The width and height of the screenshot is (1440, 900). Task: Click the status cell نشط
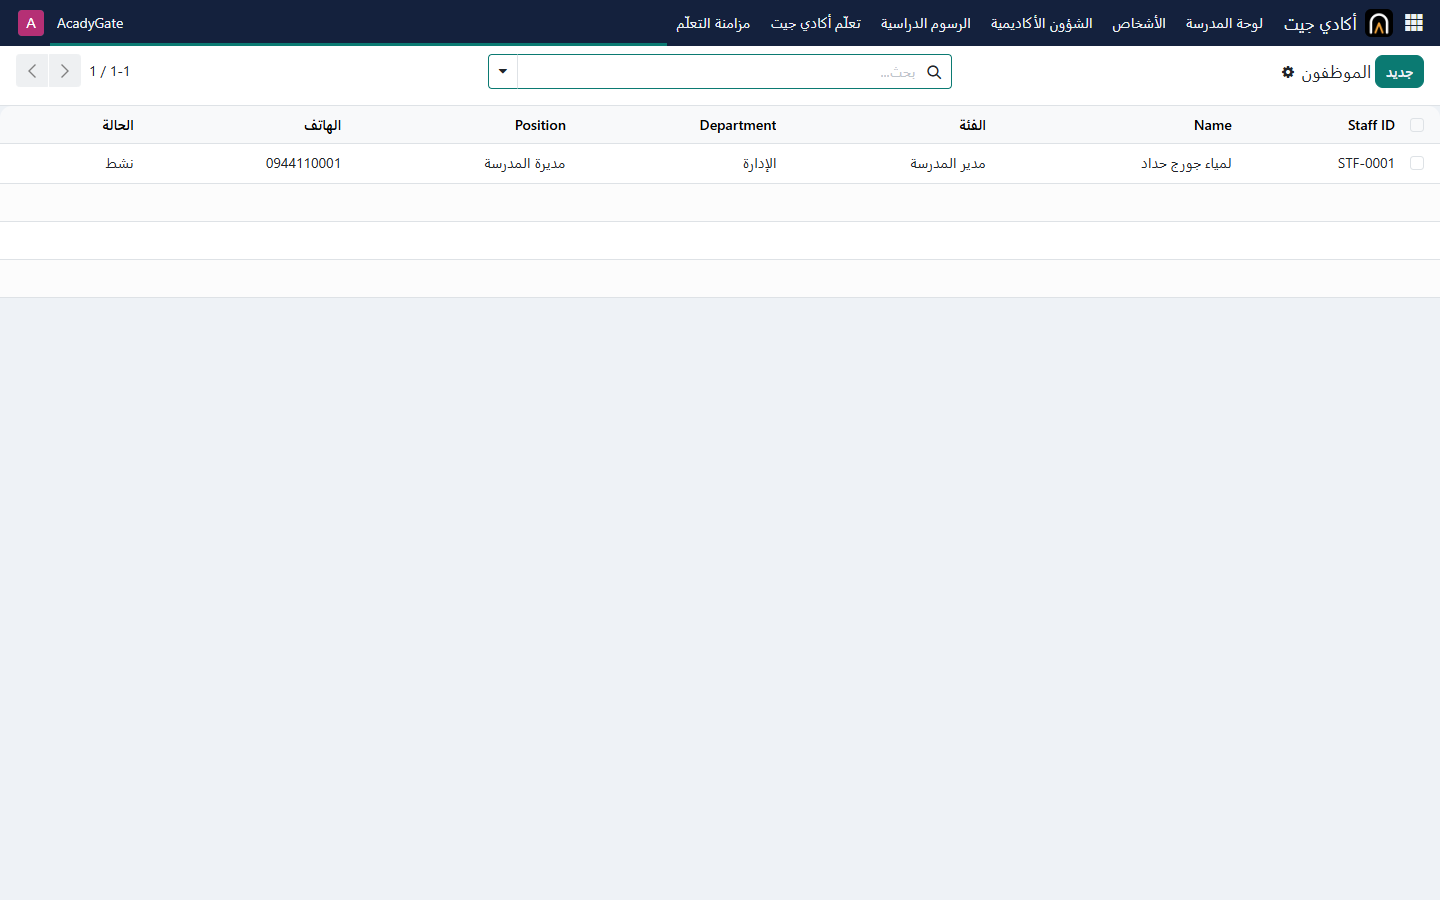(119, 163)
